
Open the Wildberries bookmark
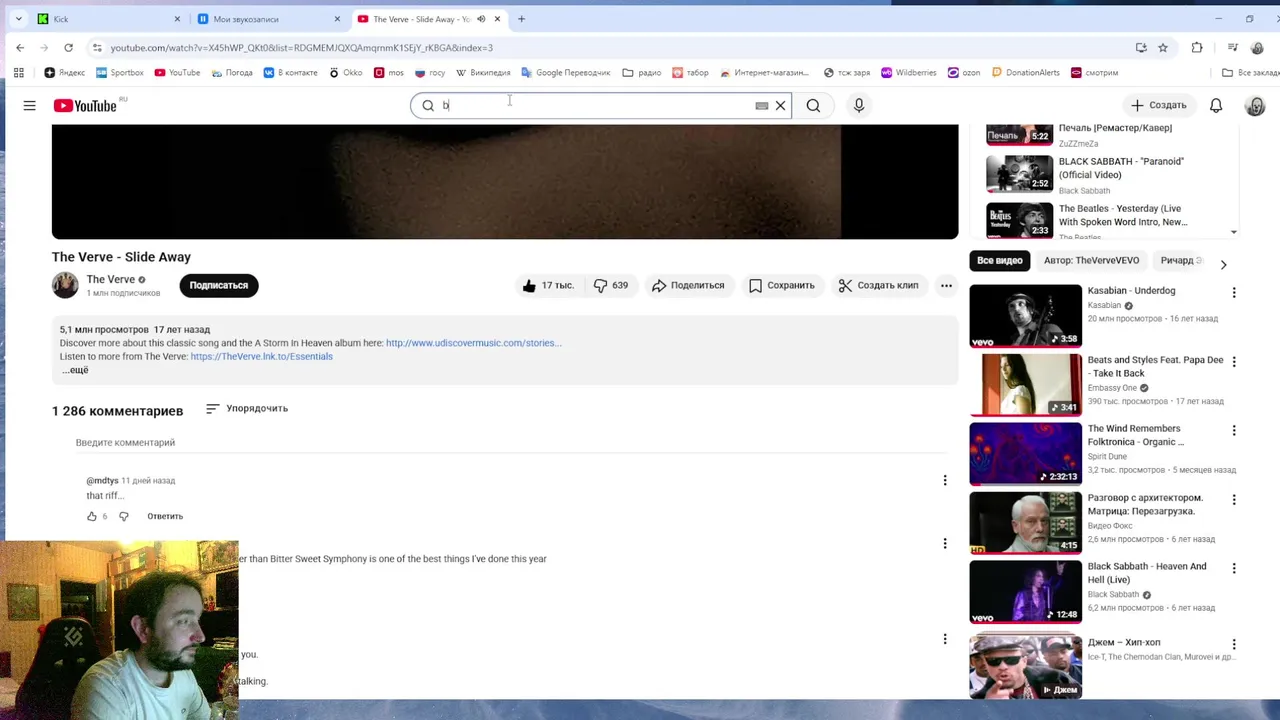click(x=909, y=72)
